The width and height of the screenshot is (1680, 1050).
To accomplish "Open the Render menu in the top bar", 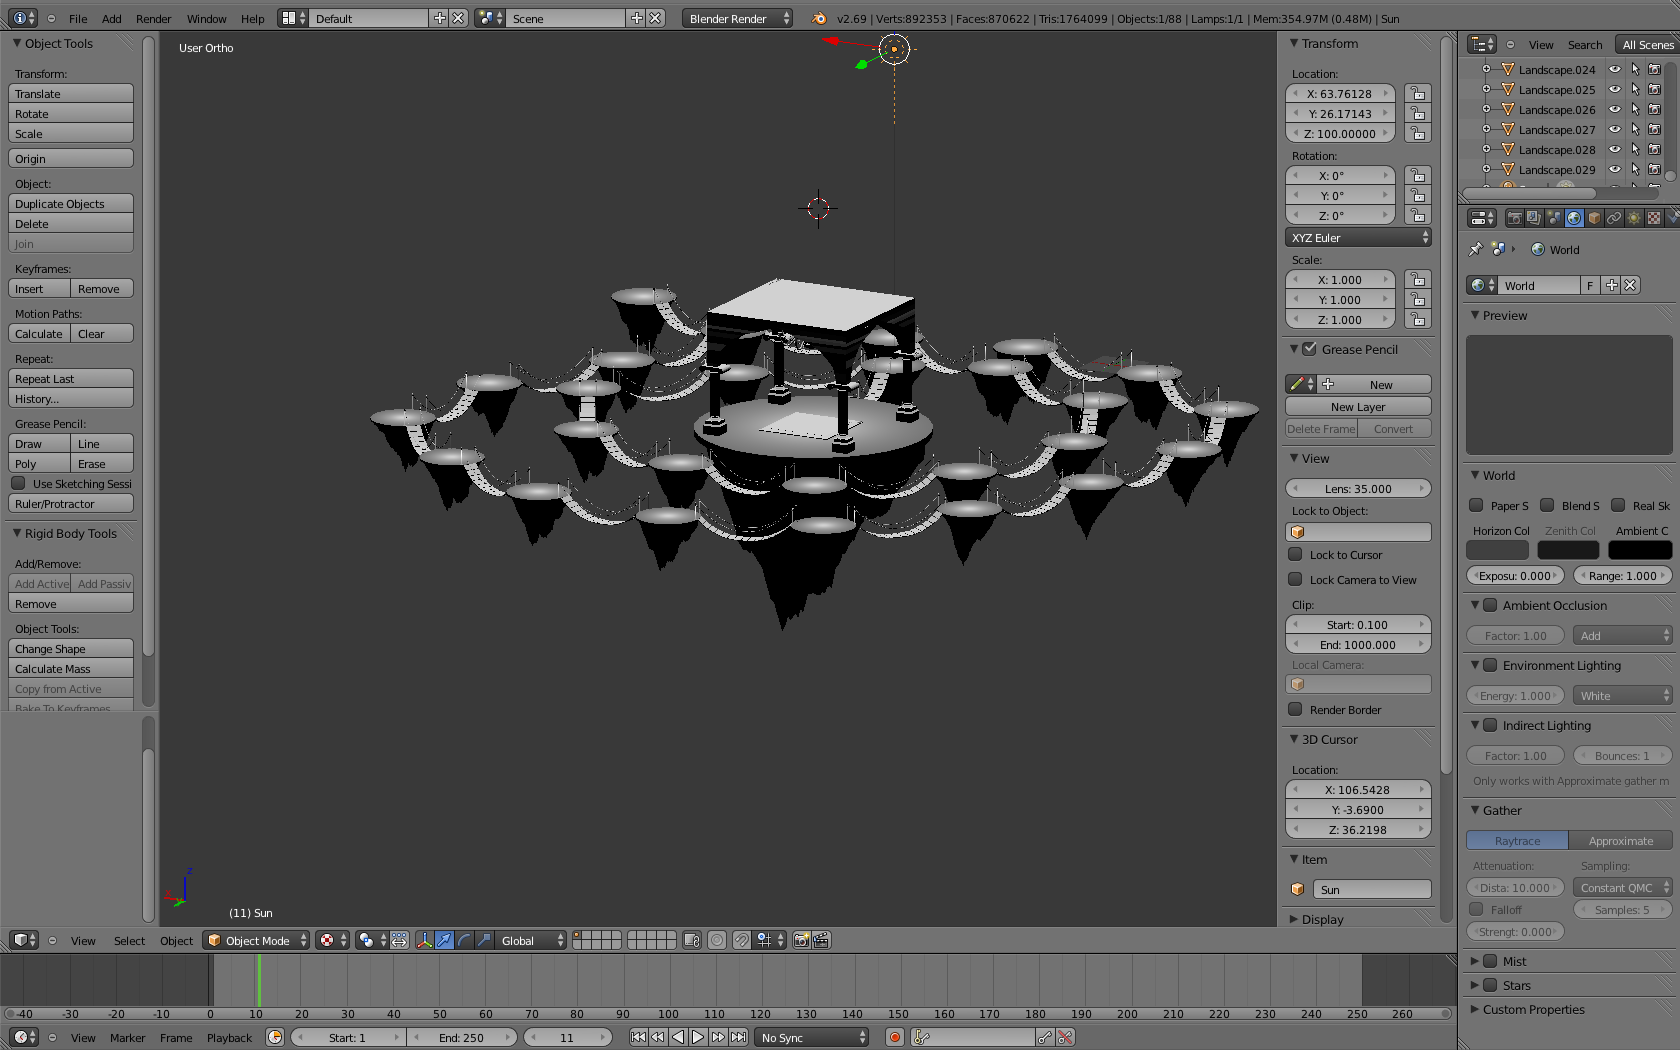I will [153, 19].
